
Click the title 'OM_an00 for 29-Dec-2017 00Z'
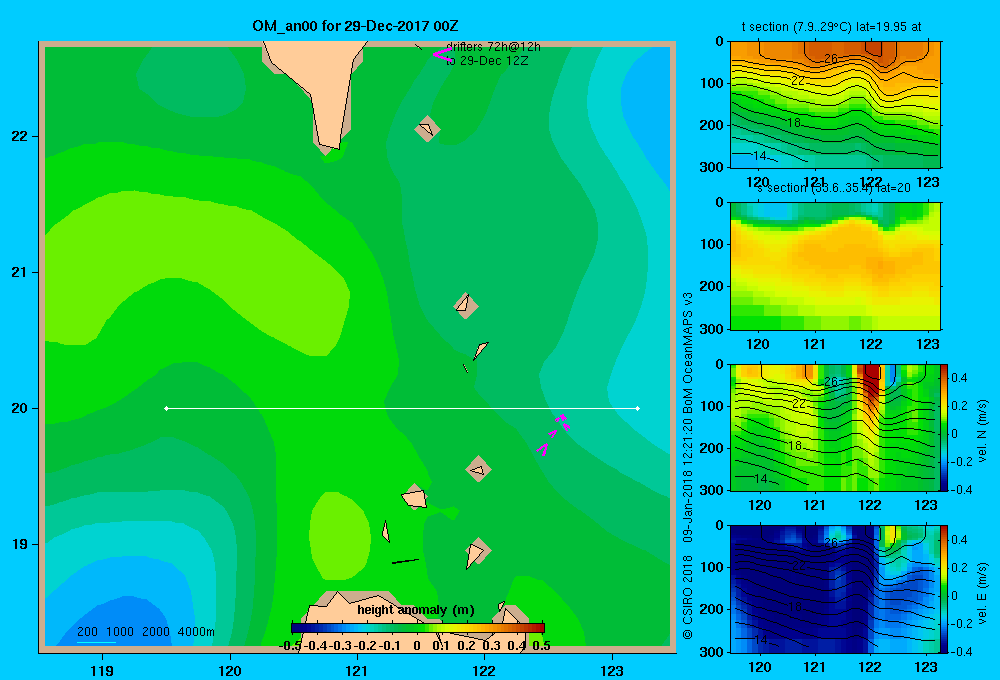pyautogui.click(x=355, y=26)
